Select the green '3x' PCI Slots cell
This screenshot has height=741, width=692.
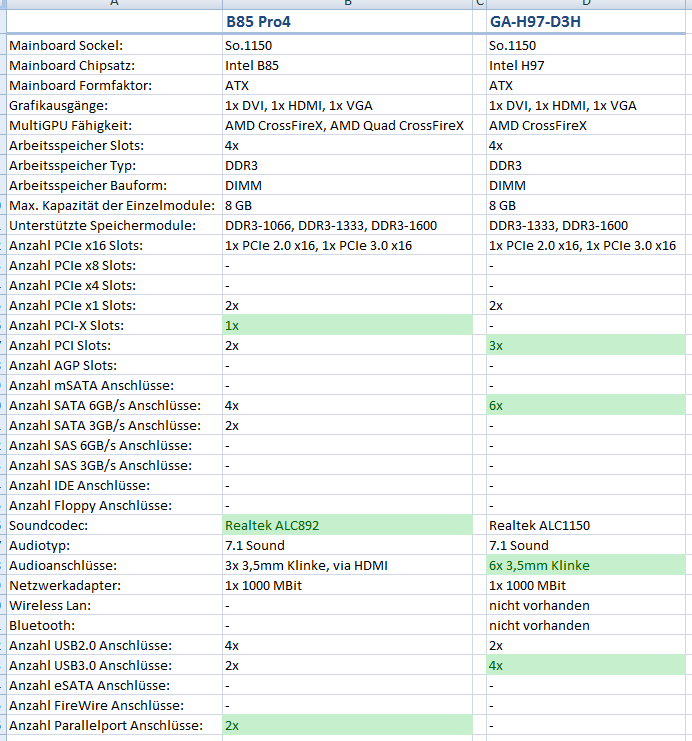[586, 345]
